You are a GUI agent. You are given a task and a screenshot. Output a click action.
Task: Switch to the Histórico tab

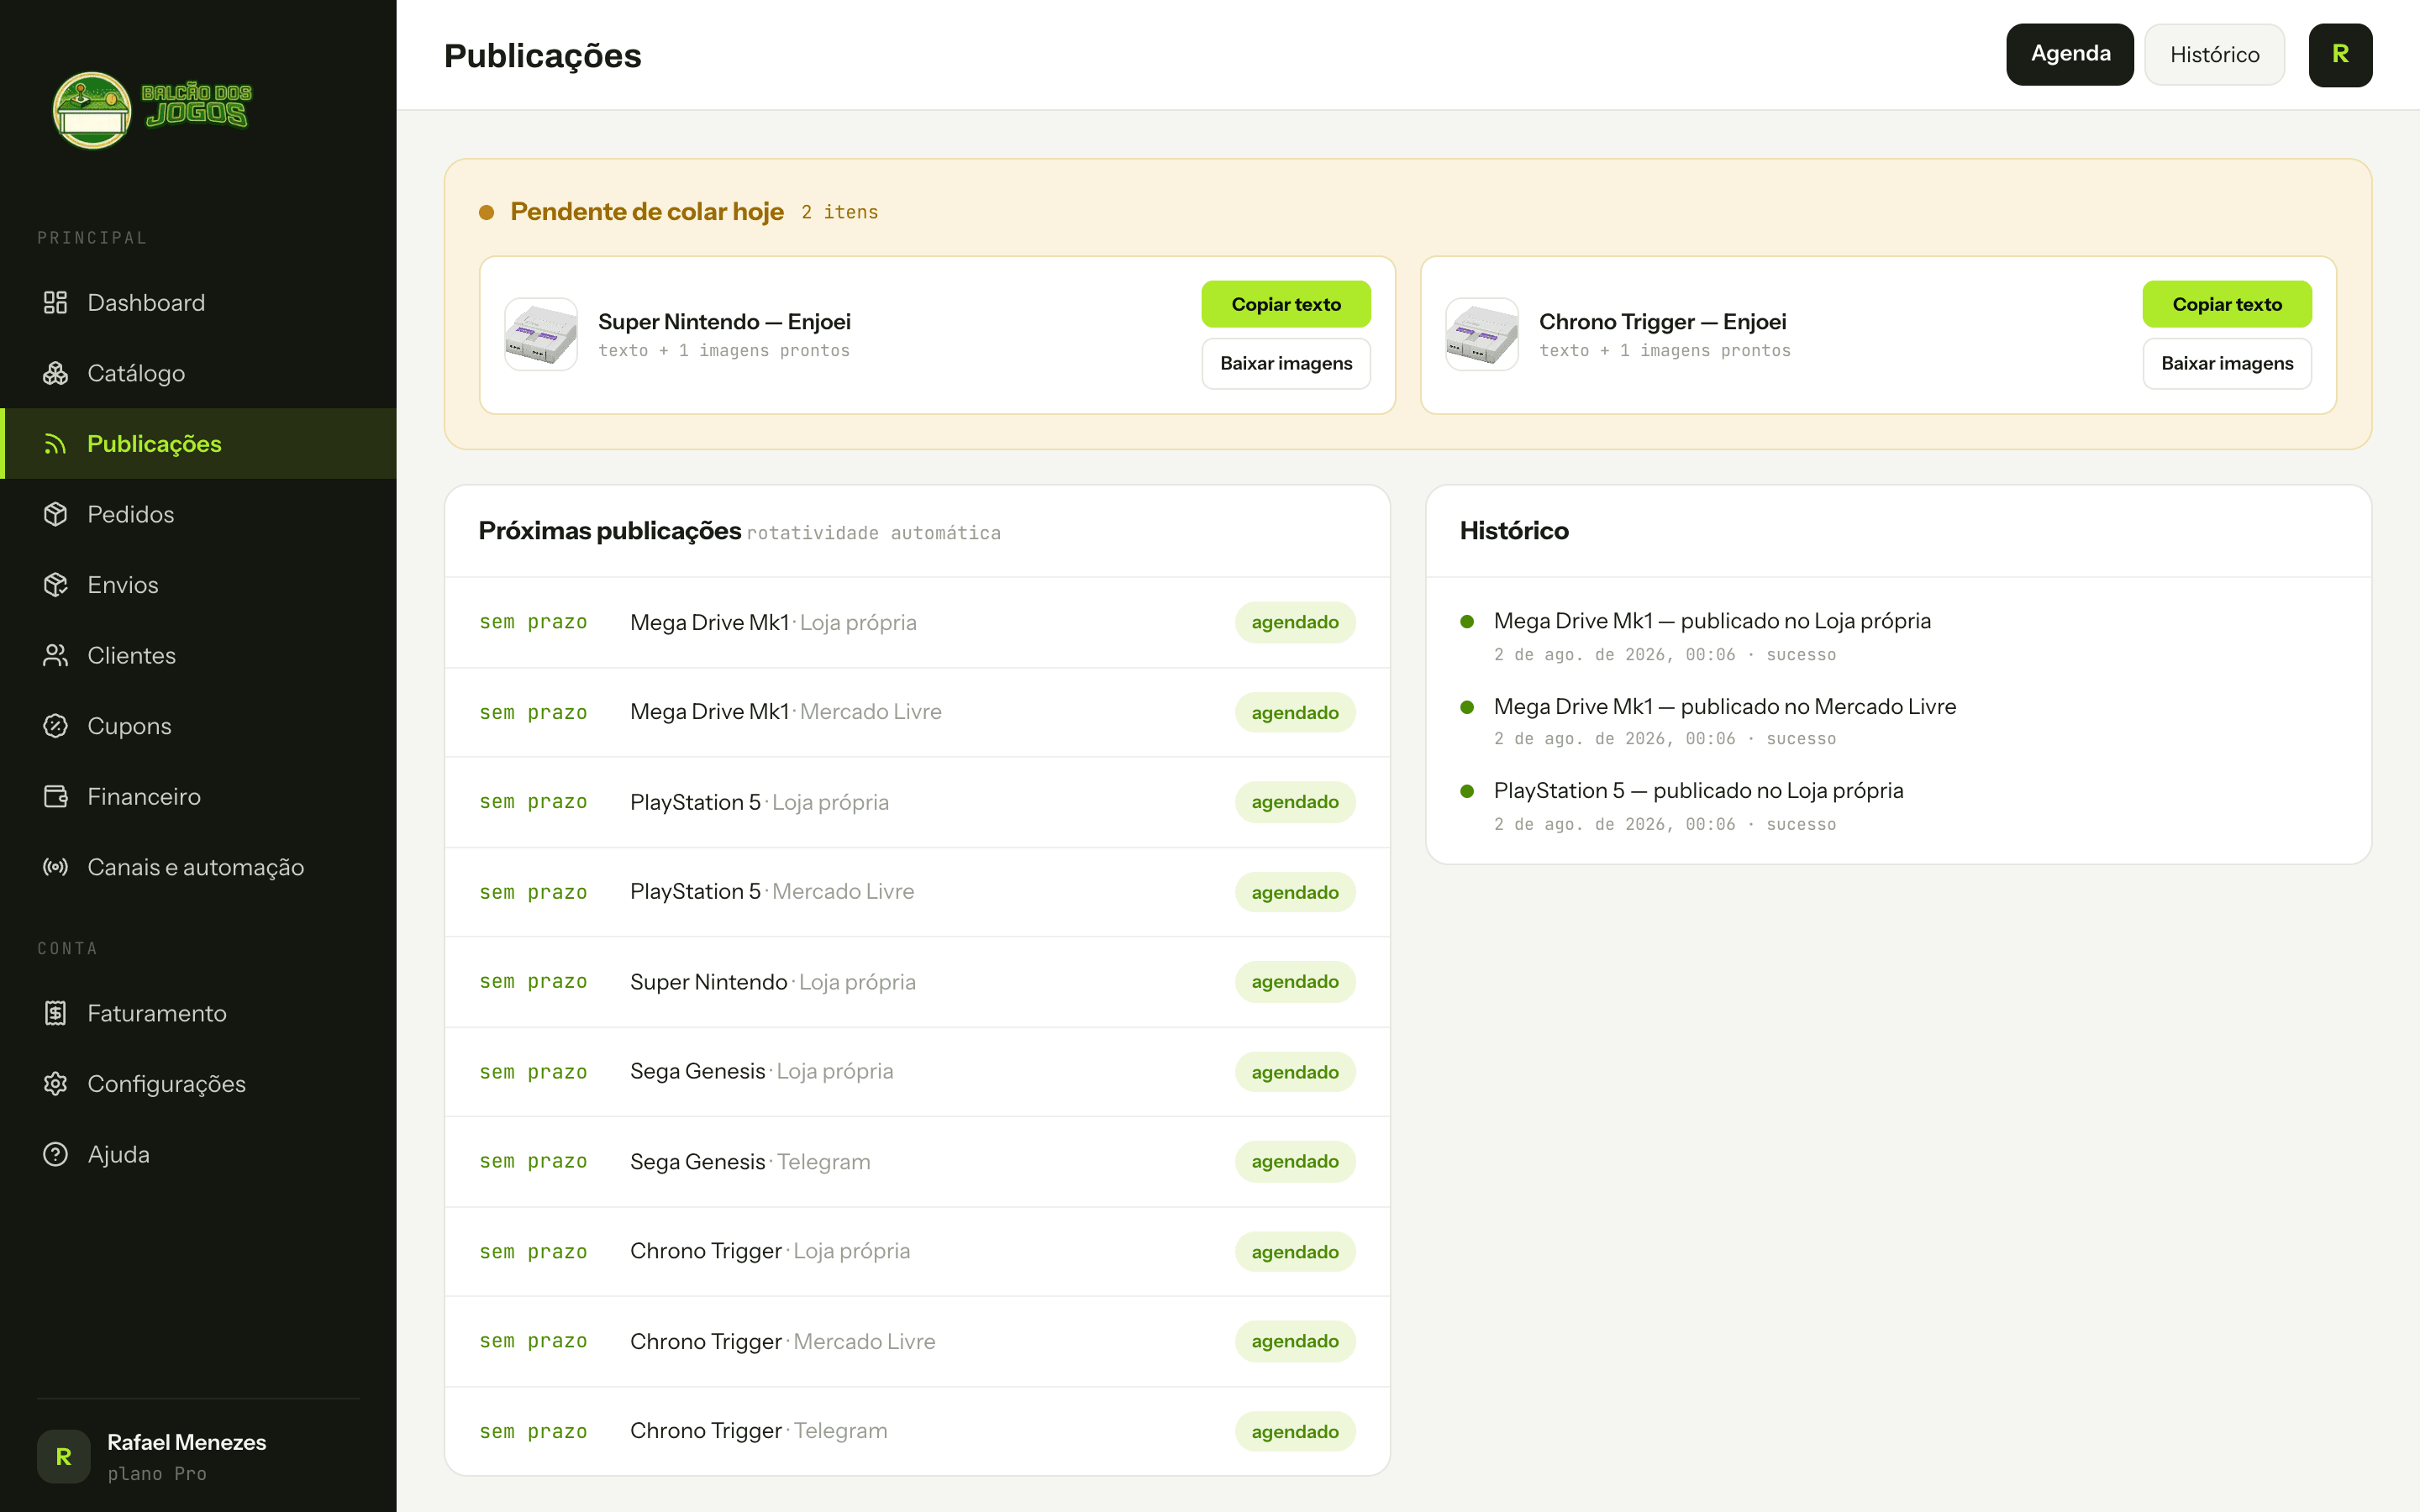click(x=2214, y=55)
